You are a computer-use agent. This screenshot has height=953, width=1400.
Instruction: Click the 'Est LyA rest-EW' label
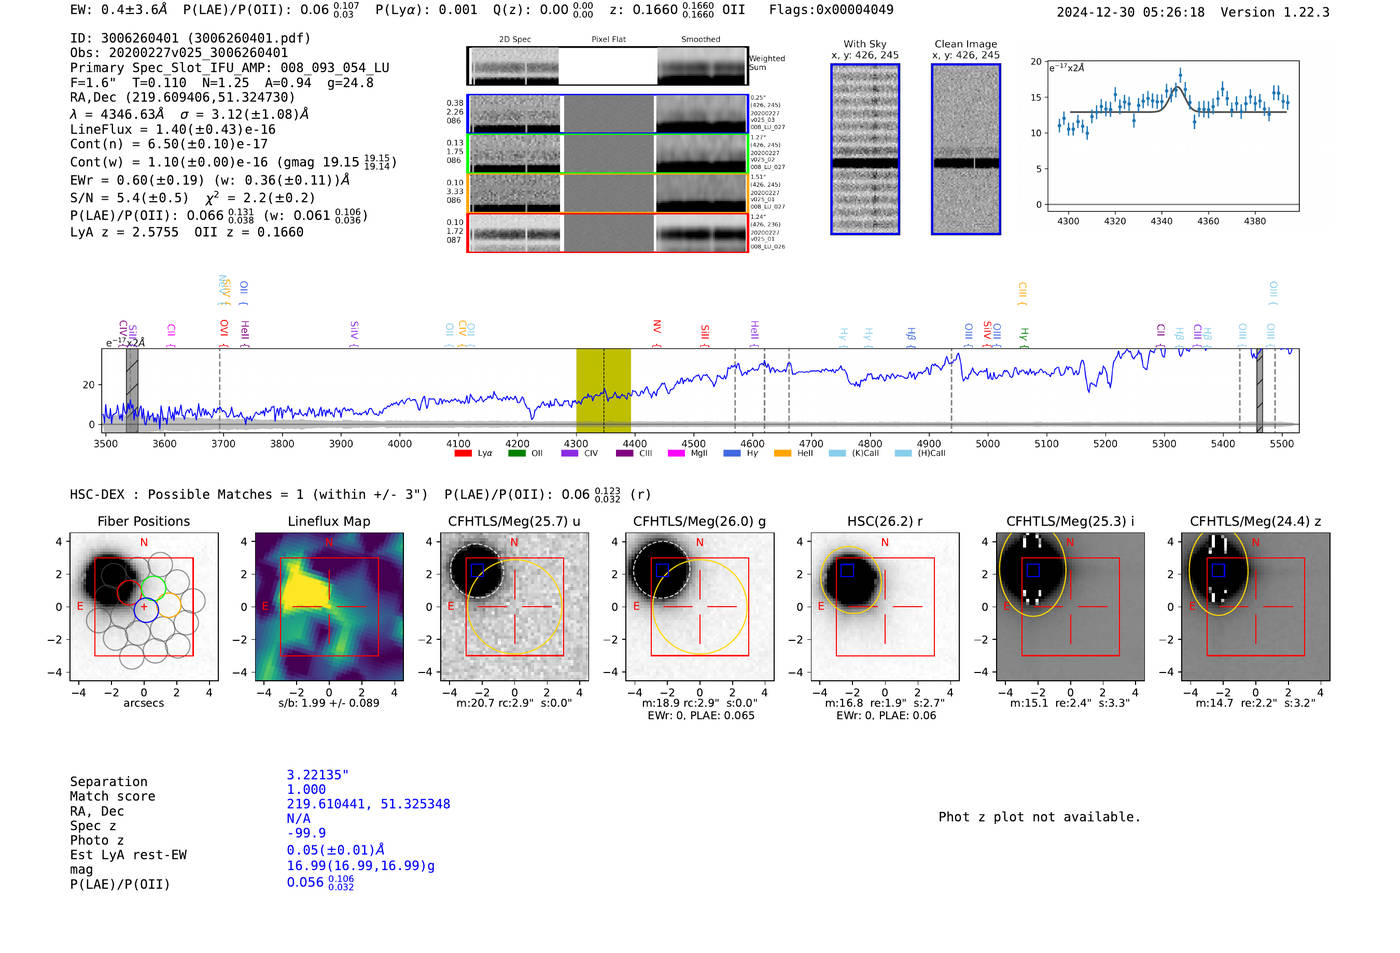click(x=128, y=855)
